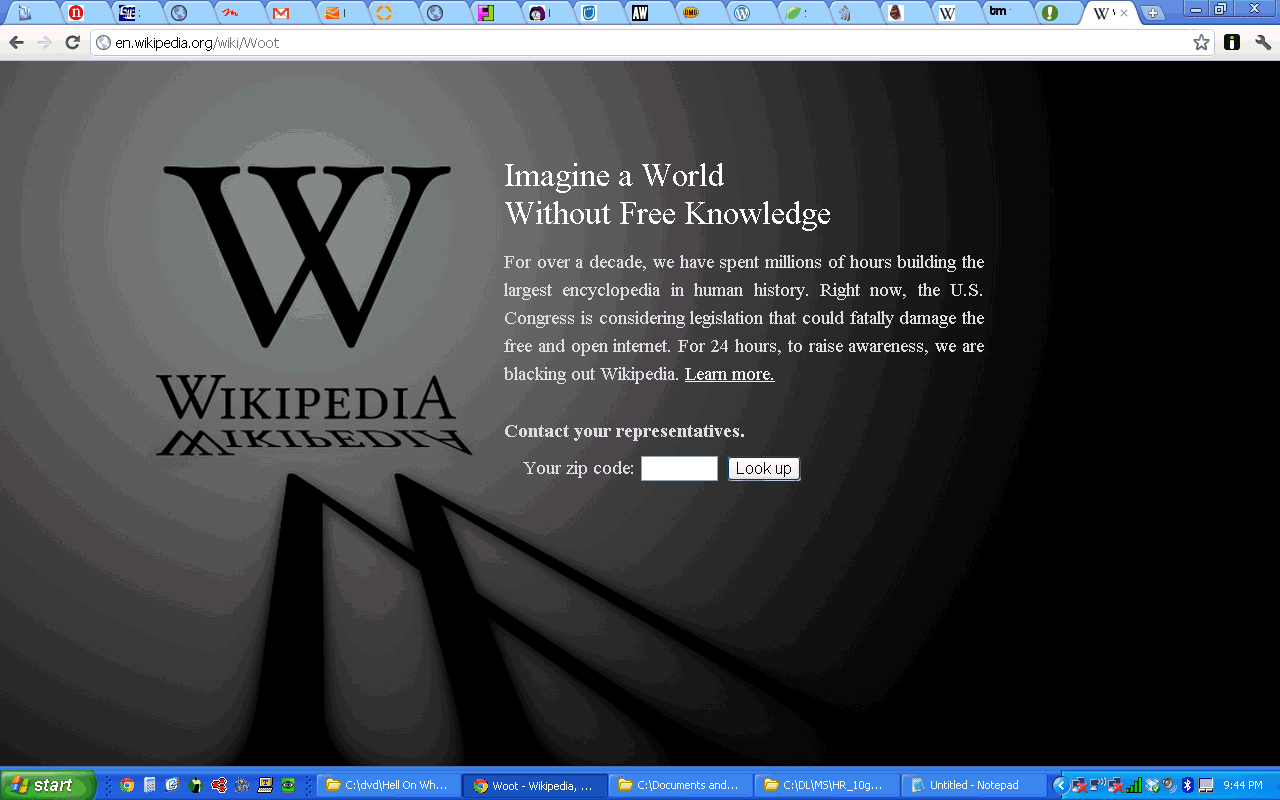Click the green signal bars tray icon

click(x=1133, y=785)
